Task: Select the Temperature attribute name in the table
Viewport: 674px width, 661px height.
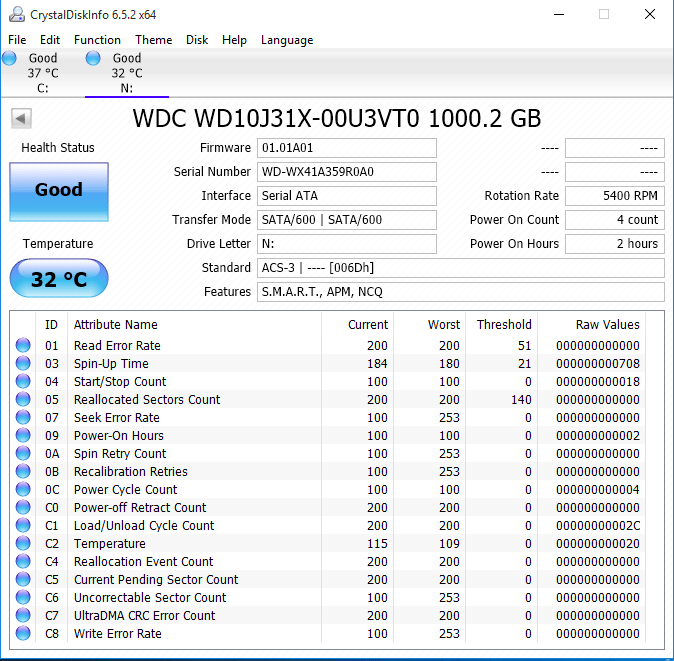Action: coord(110,544)
